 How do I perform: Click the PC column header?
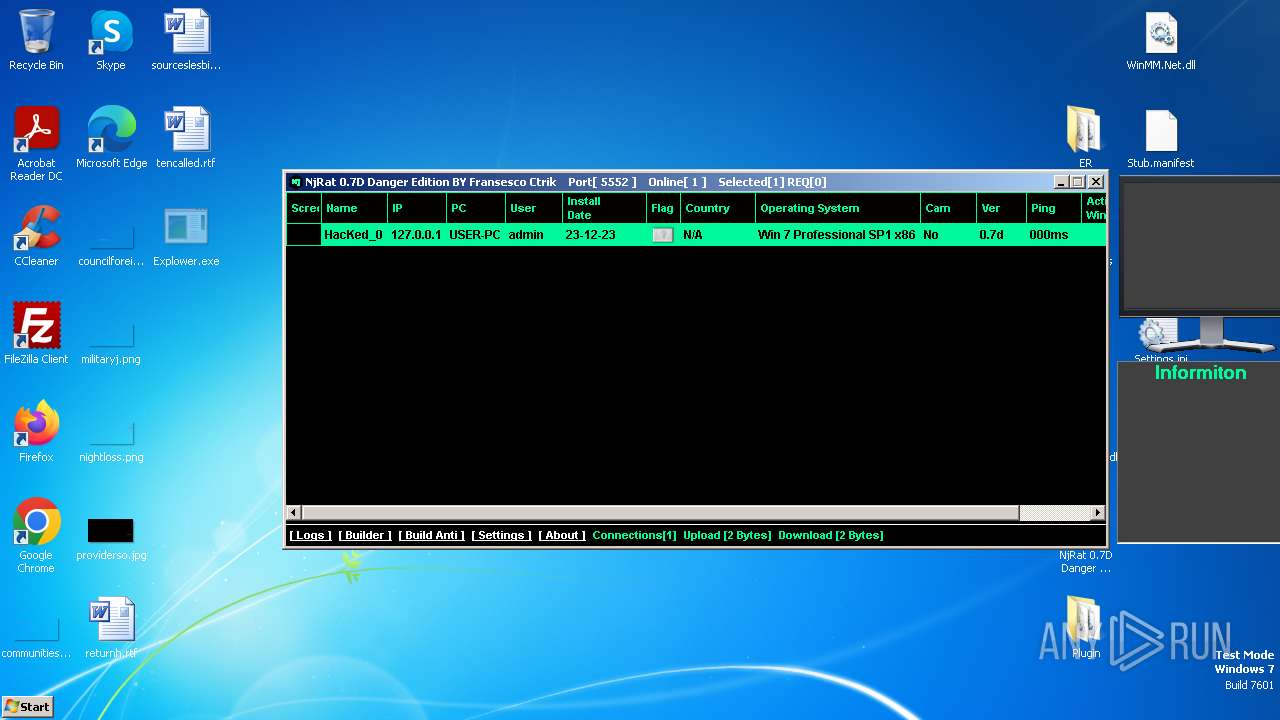point(475,208)
